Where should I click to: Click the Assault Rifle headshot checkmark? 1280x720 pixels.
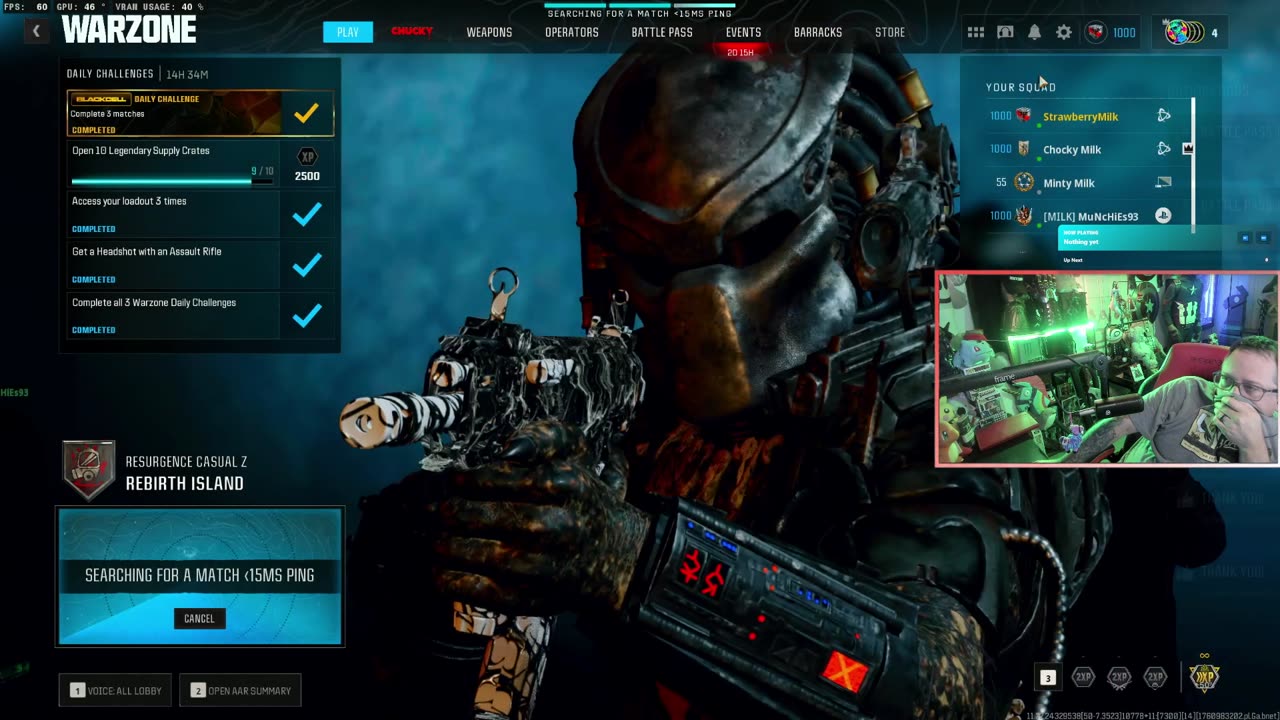click(307, 265)
